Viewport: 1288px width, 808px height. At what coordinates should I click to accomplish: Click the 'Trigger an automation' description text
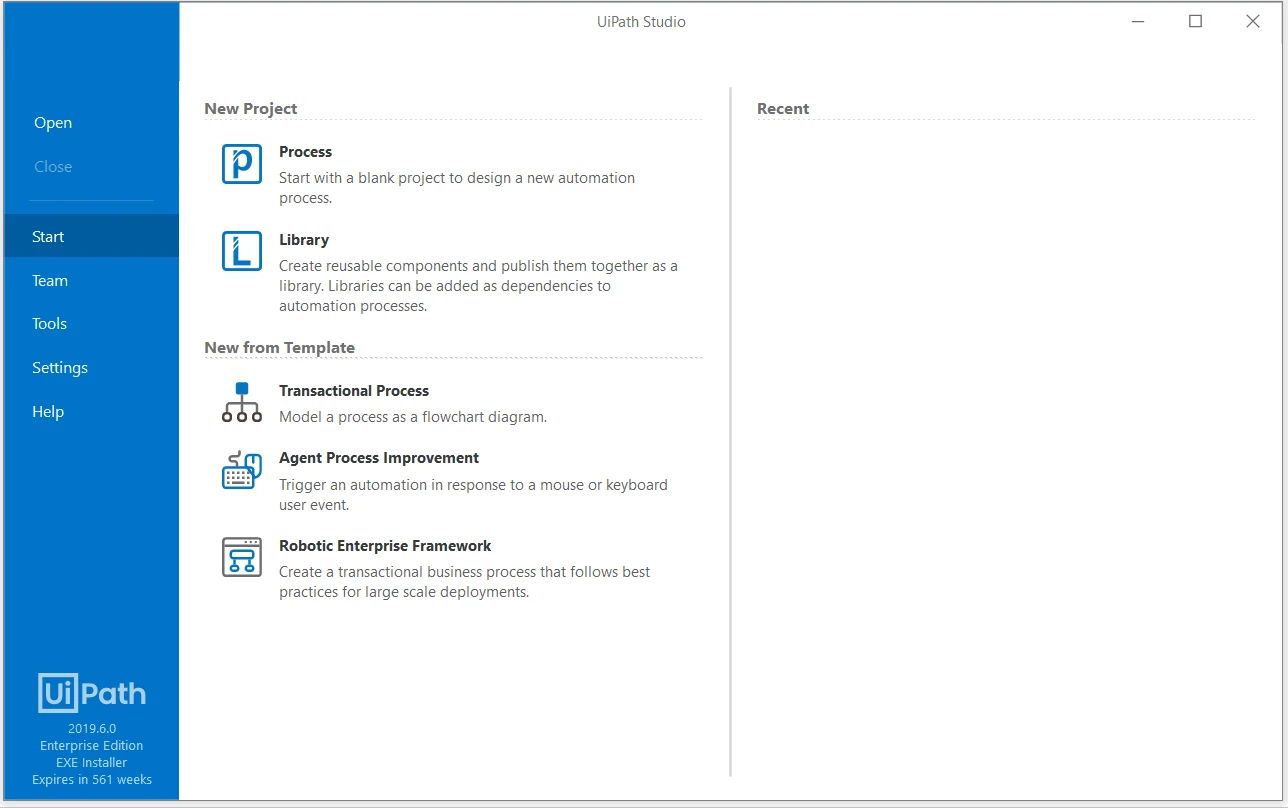click(x=473, y=495)
